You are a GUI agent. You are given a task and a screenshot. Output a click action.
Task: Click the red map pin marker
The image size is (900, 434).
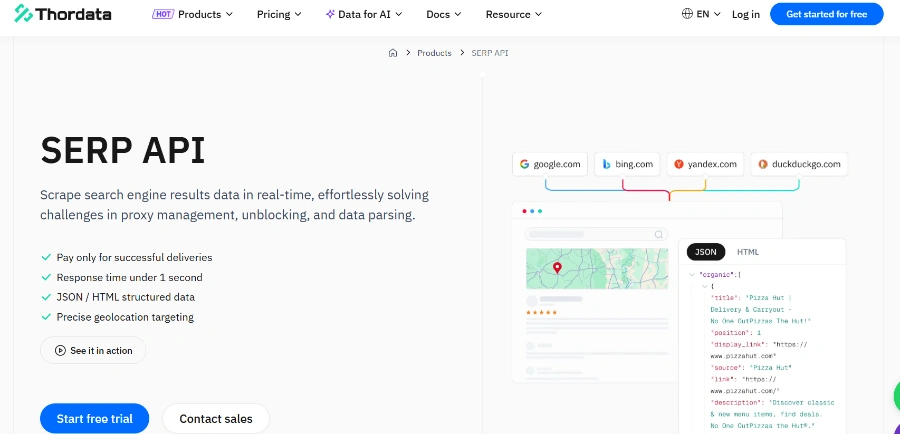[557, 268]
